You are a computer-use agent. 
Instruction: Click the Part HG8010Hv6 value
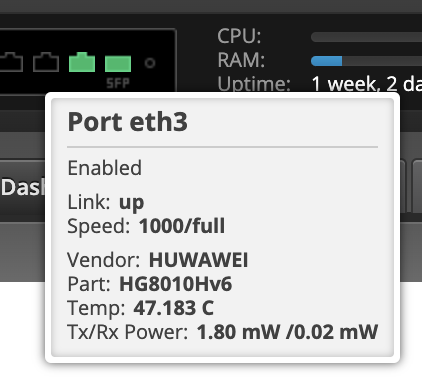point(176,284)
